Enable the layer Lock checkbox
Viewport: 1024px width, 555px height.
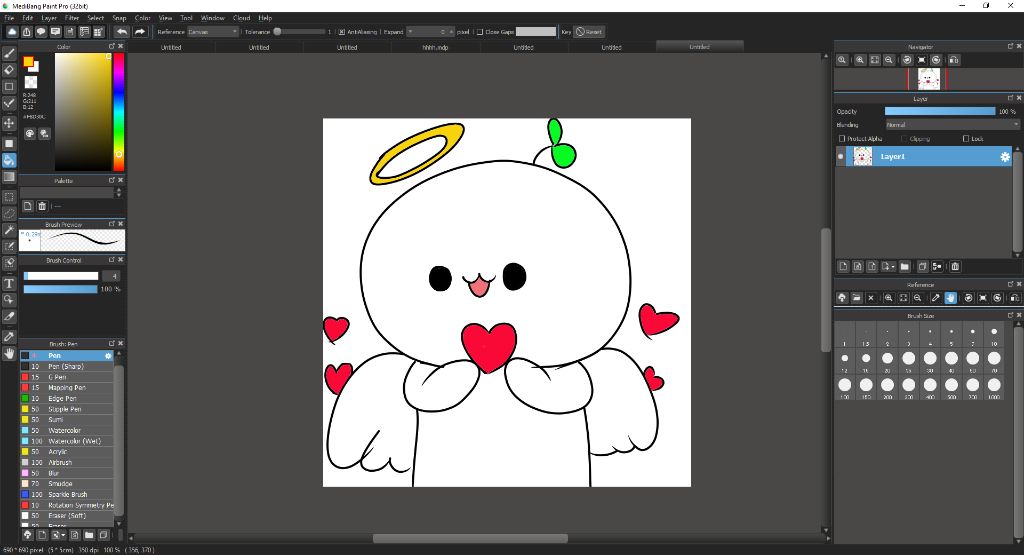tap(966, 138)
